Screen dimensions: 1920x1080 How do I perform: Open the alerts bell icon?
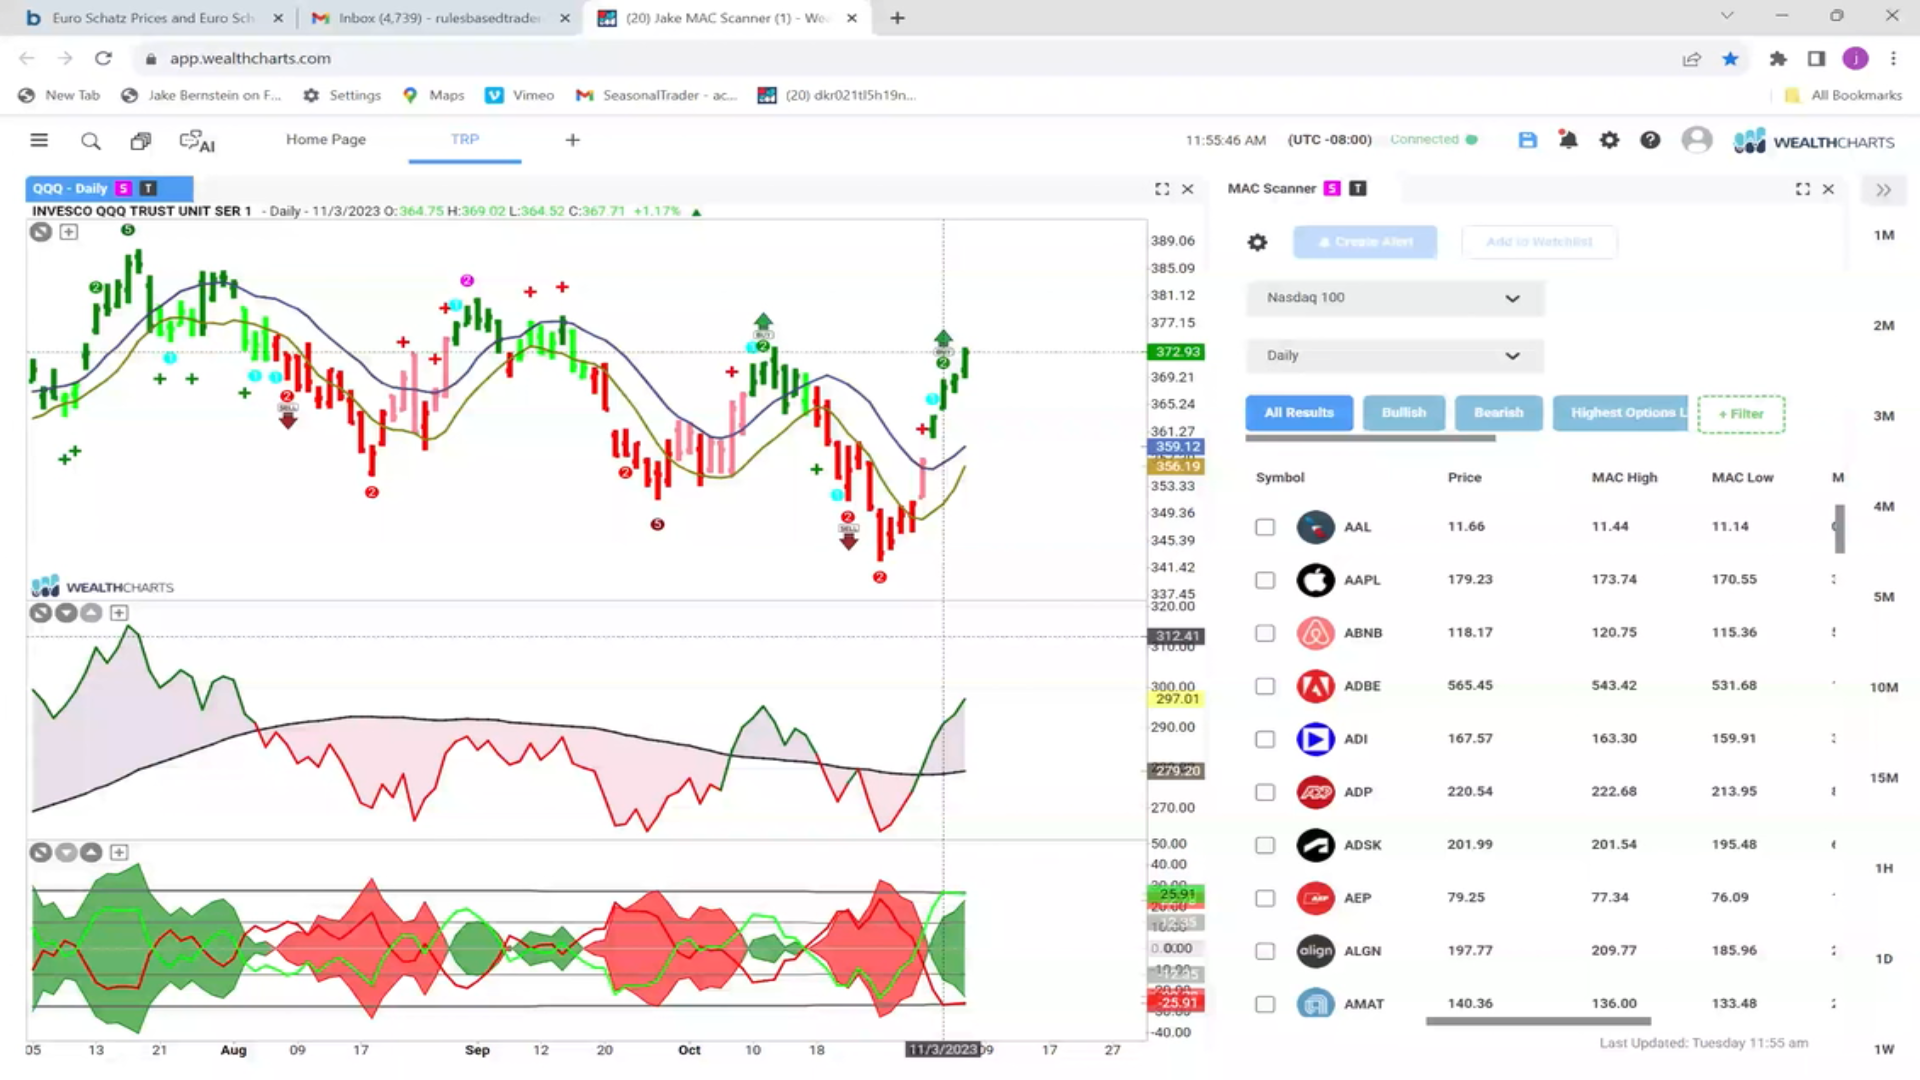click(x=1568, y=140)
